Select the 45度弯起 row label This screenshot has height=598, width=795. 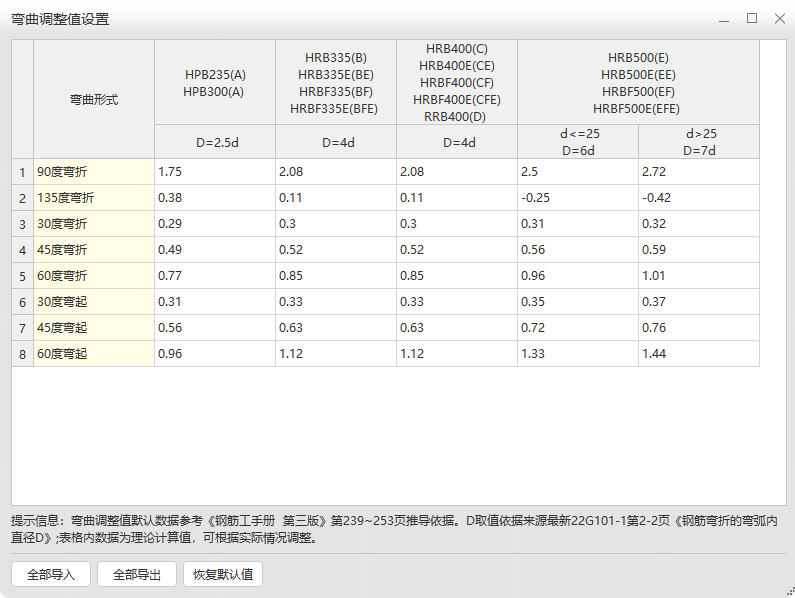pyautogui.click(x=94, y=328)
